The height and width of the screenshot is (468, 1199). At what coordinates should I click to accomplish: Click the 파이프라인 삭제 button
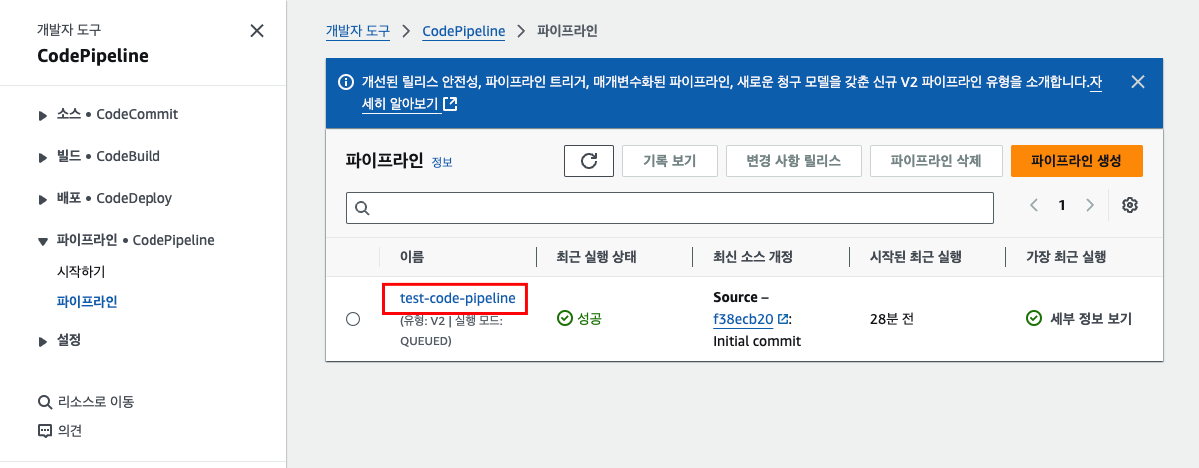click(x=936, y=161)
